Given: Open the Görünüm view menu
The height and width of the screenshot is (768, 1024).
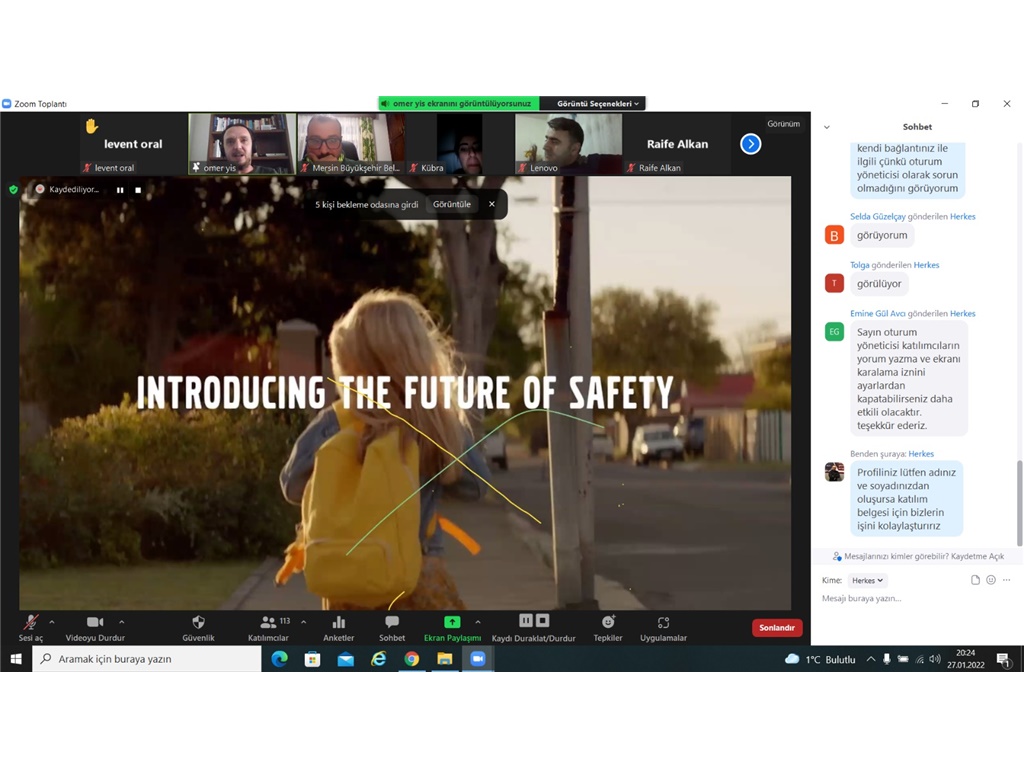Looking at the screenshot, I should (784, 123).
